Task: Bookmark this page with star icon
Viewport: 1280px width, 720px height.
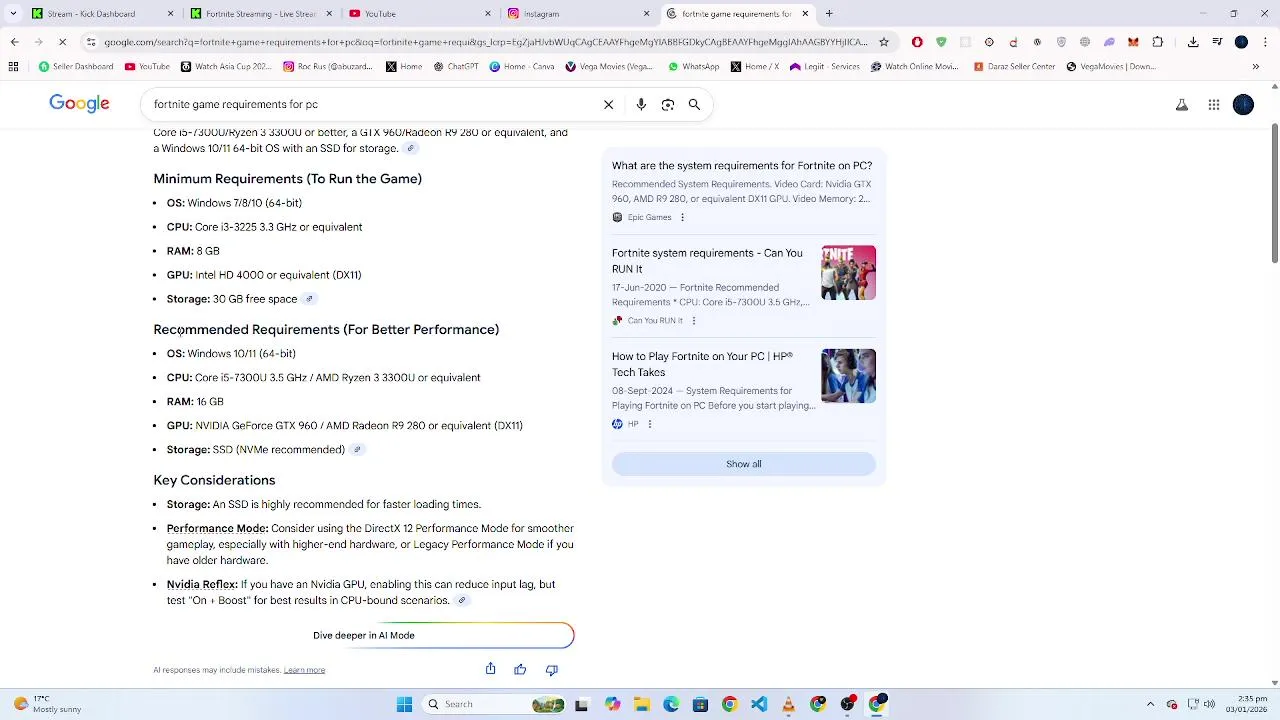Action: (x=884, y=42)
